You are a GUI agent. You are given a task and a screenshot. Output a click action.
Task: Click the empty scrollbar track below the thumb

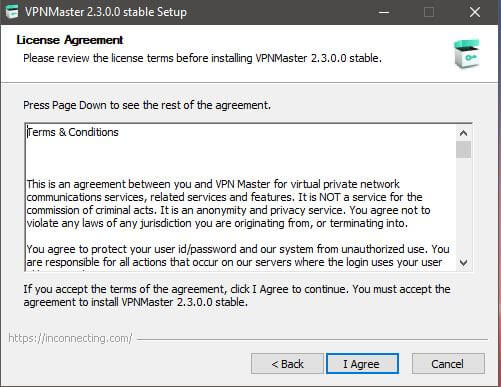pyautogui.click(x=463, y=207)
